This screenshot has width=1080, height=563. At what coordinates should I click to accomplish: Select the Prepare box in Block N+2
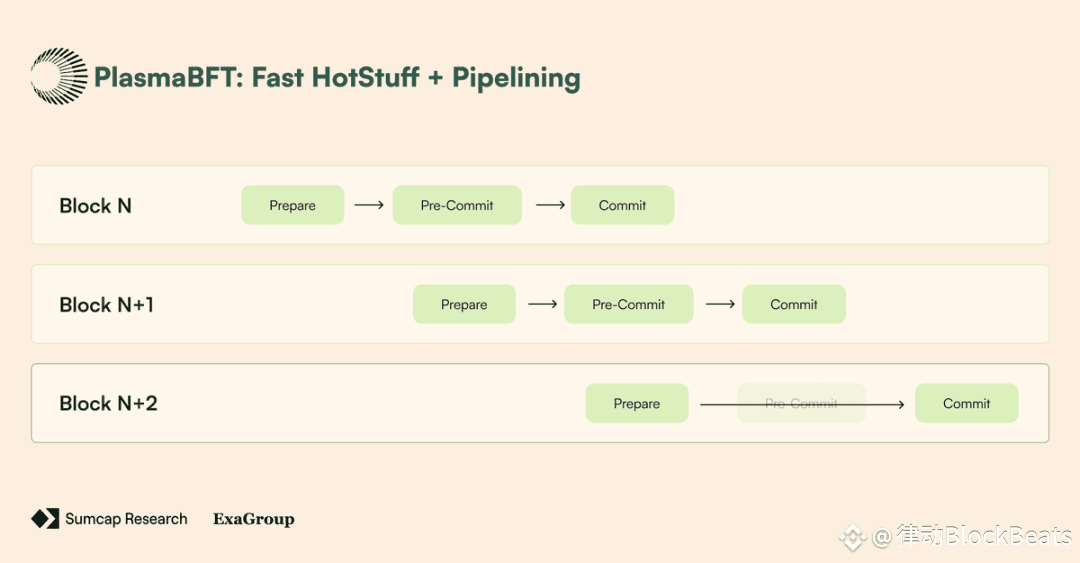click(x=637, y=403)
